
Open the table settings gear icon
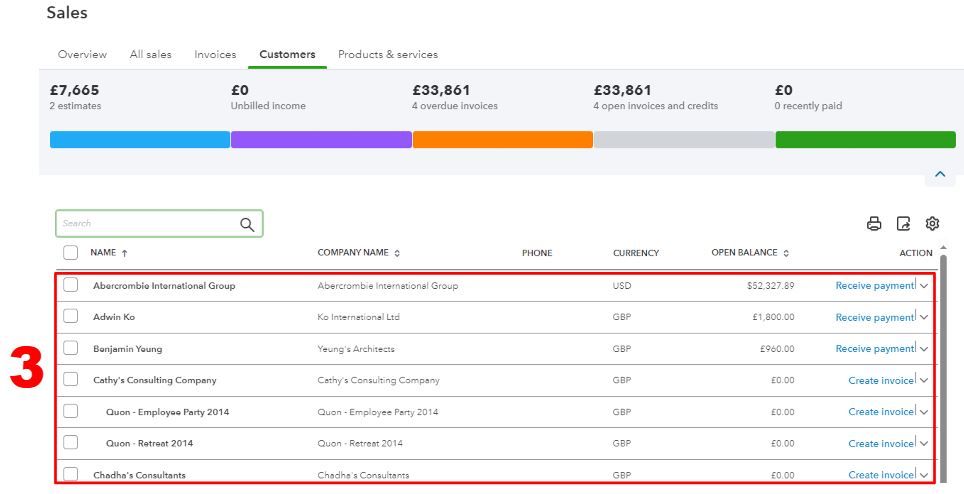tap(932, 223)
